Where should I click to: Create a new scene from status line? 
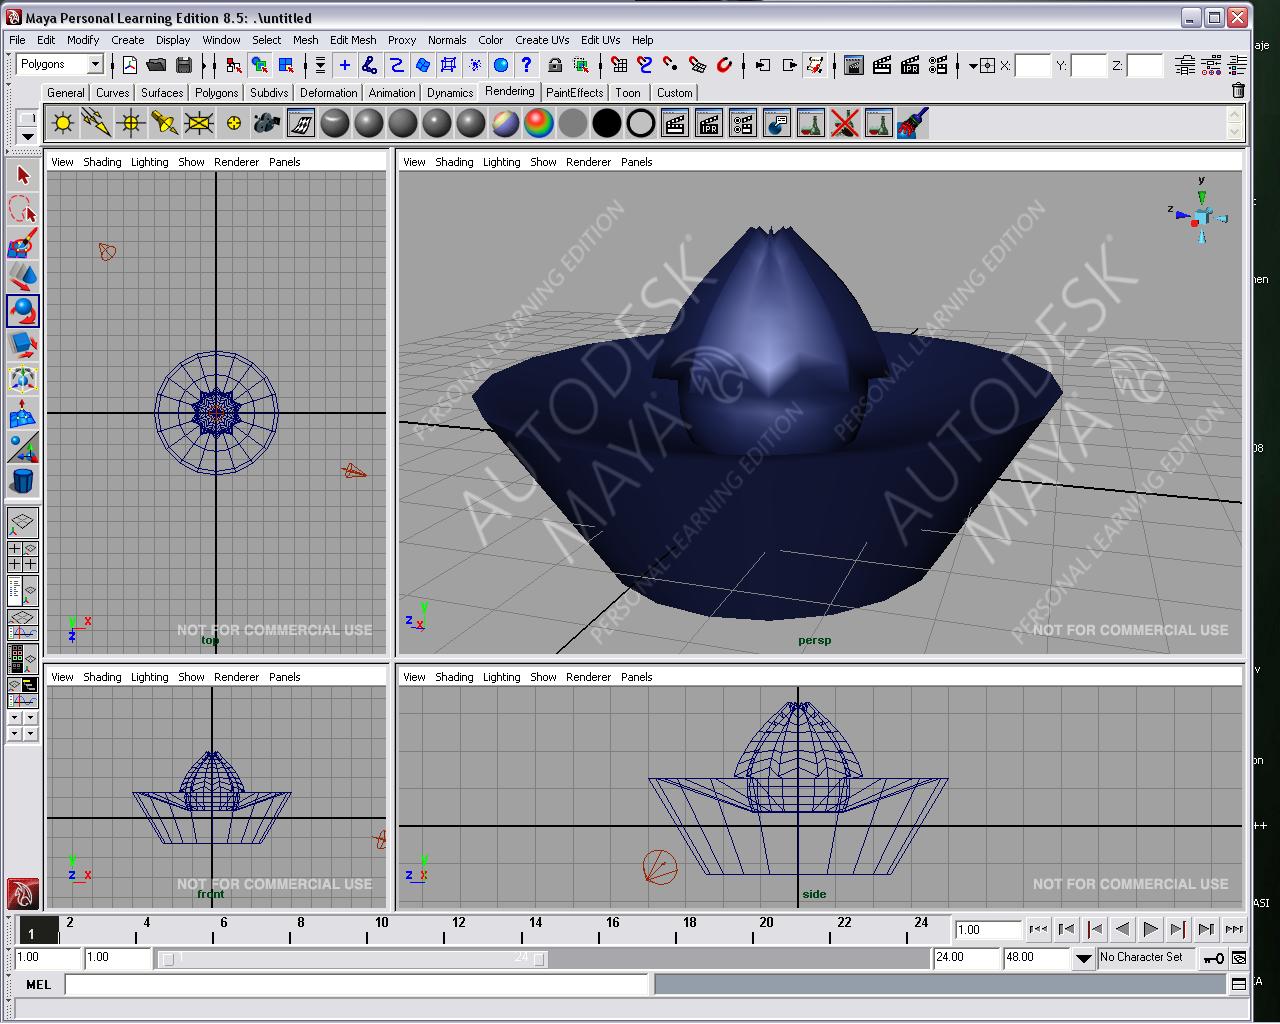click(x=130, y=65)
